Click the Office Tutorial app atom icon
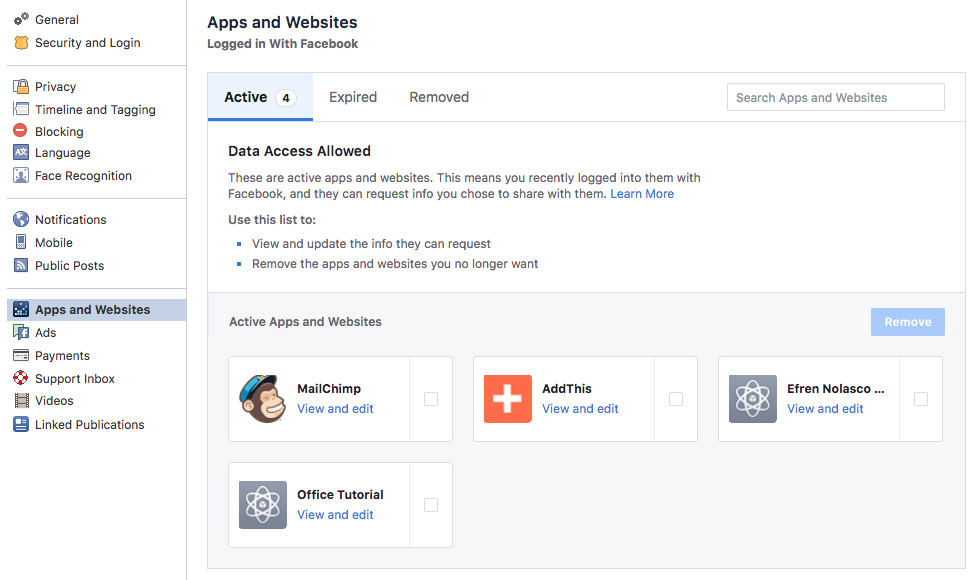Screen dimensions: 980x580 [x=262, y=505]
